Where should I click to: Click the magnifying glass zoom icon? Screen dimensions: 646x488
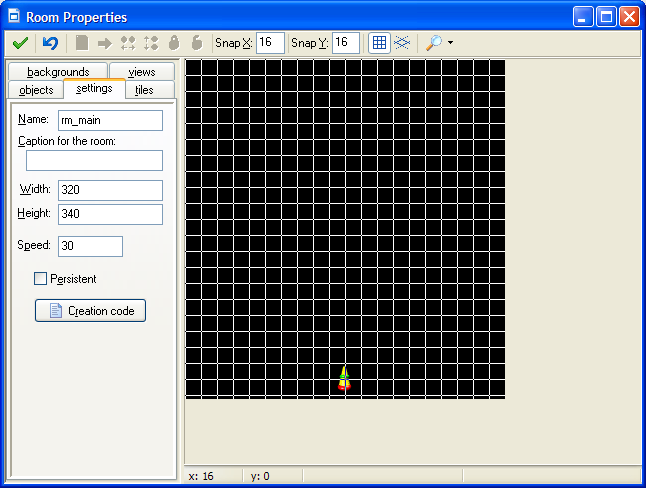click(x=433, y=43)
